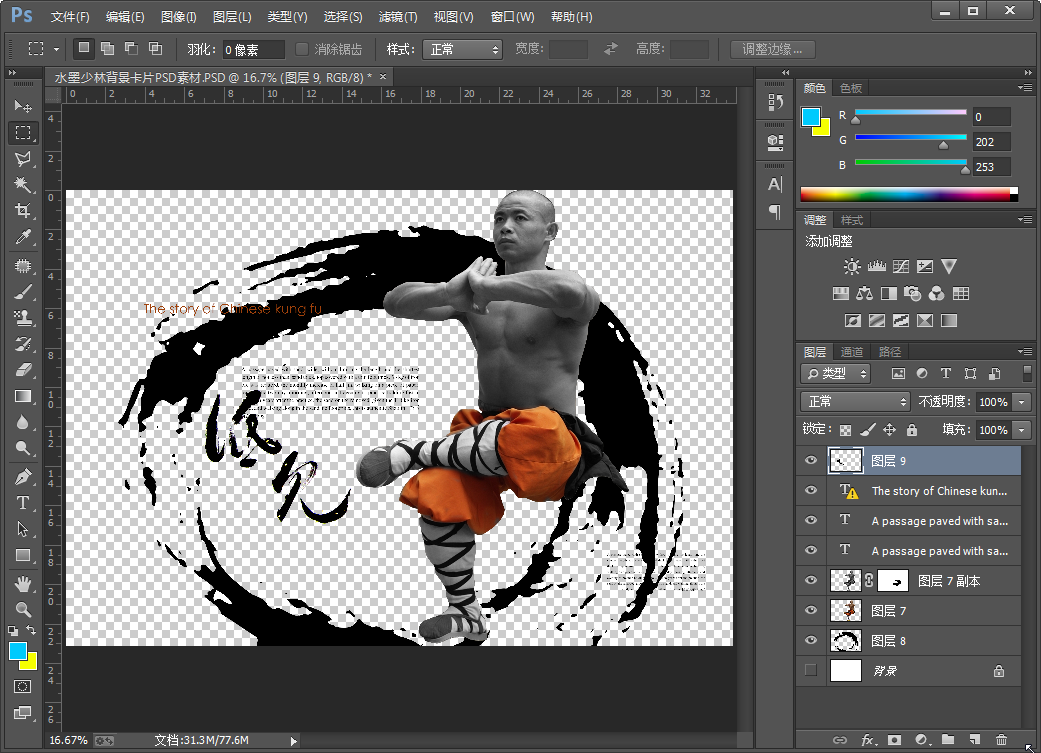Viewport: 1041px width, 753px height.
Task: Click the 调整边缘... button
Action: [772, 49]
